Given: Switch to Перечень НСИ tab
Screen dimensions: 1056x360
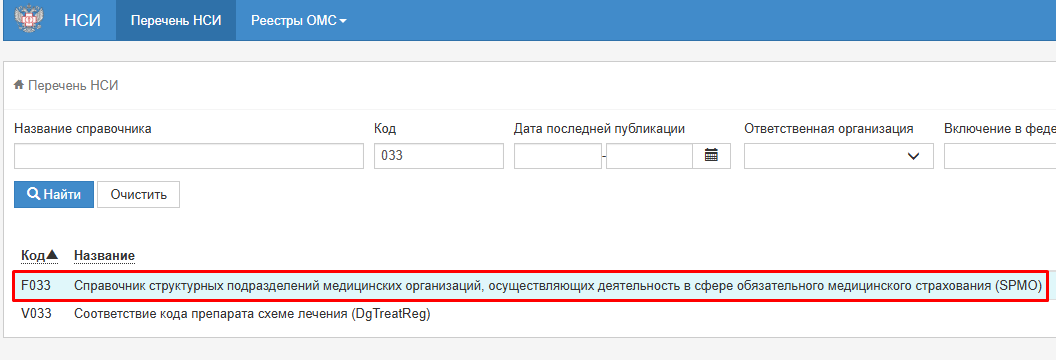Looking at the screenshot, I should (176, 20).
